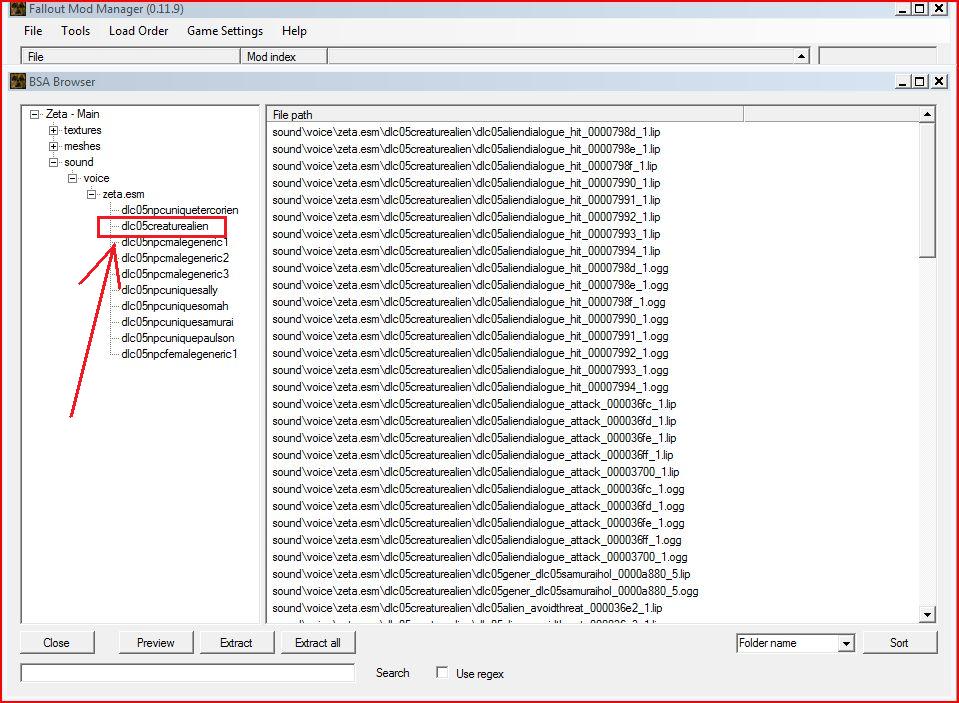Click the scroll up arrow in main mod list

click(x=801, y=56)
